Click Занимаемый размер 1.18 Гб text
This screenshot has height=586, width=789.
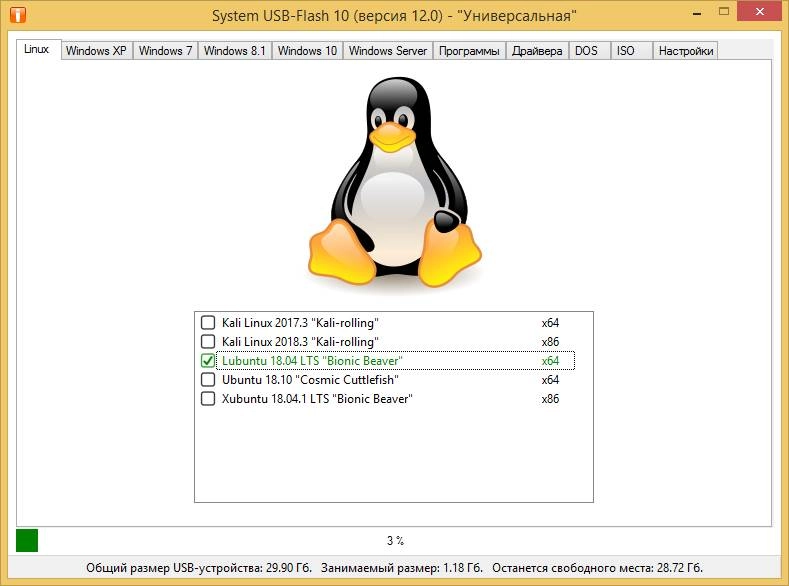[x=402, y=568]
